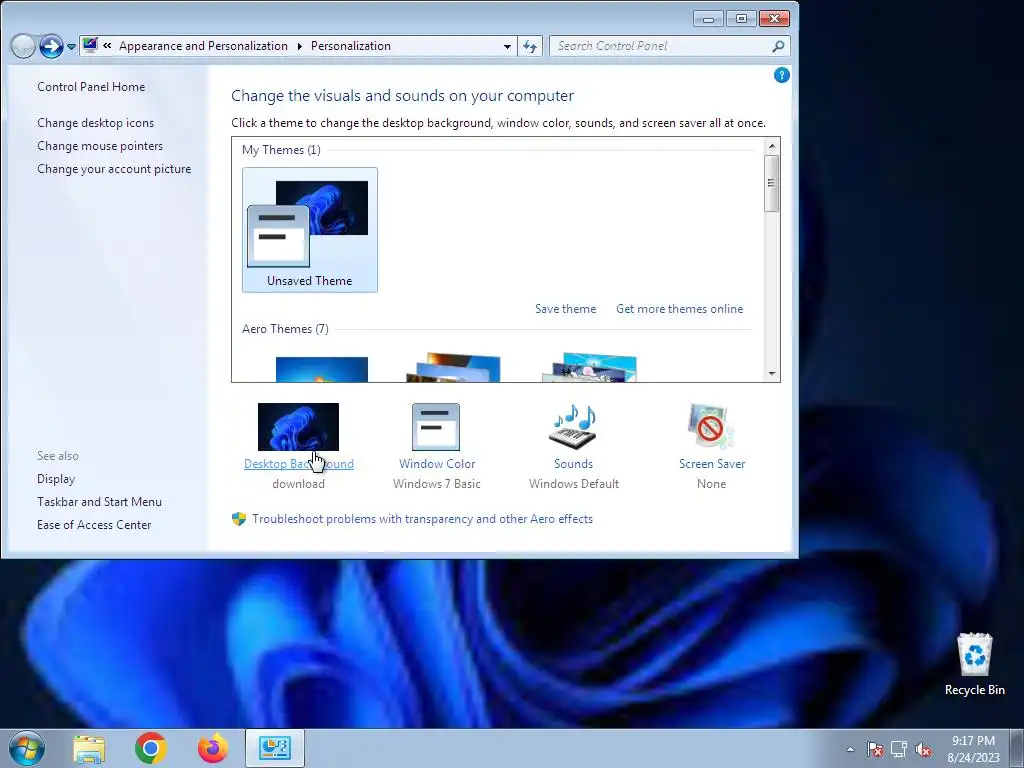This screenshot has width=1024, height=768.
Task: Click the network tray icon
Action: coord(899,749)
